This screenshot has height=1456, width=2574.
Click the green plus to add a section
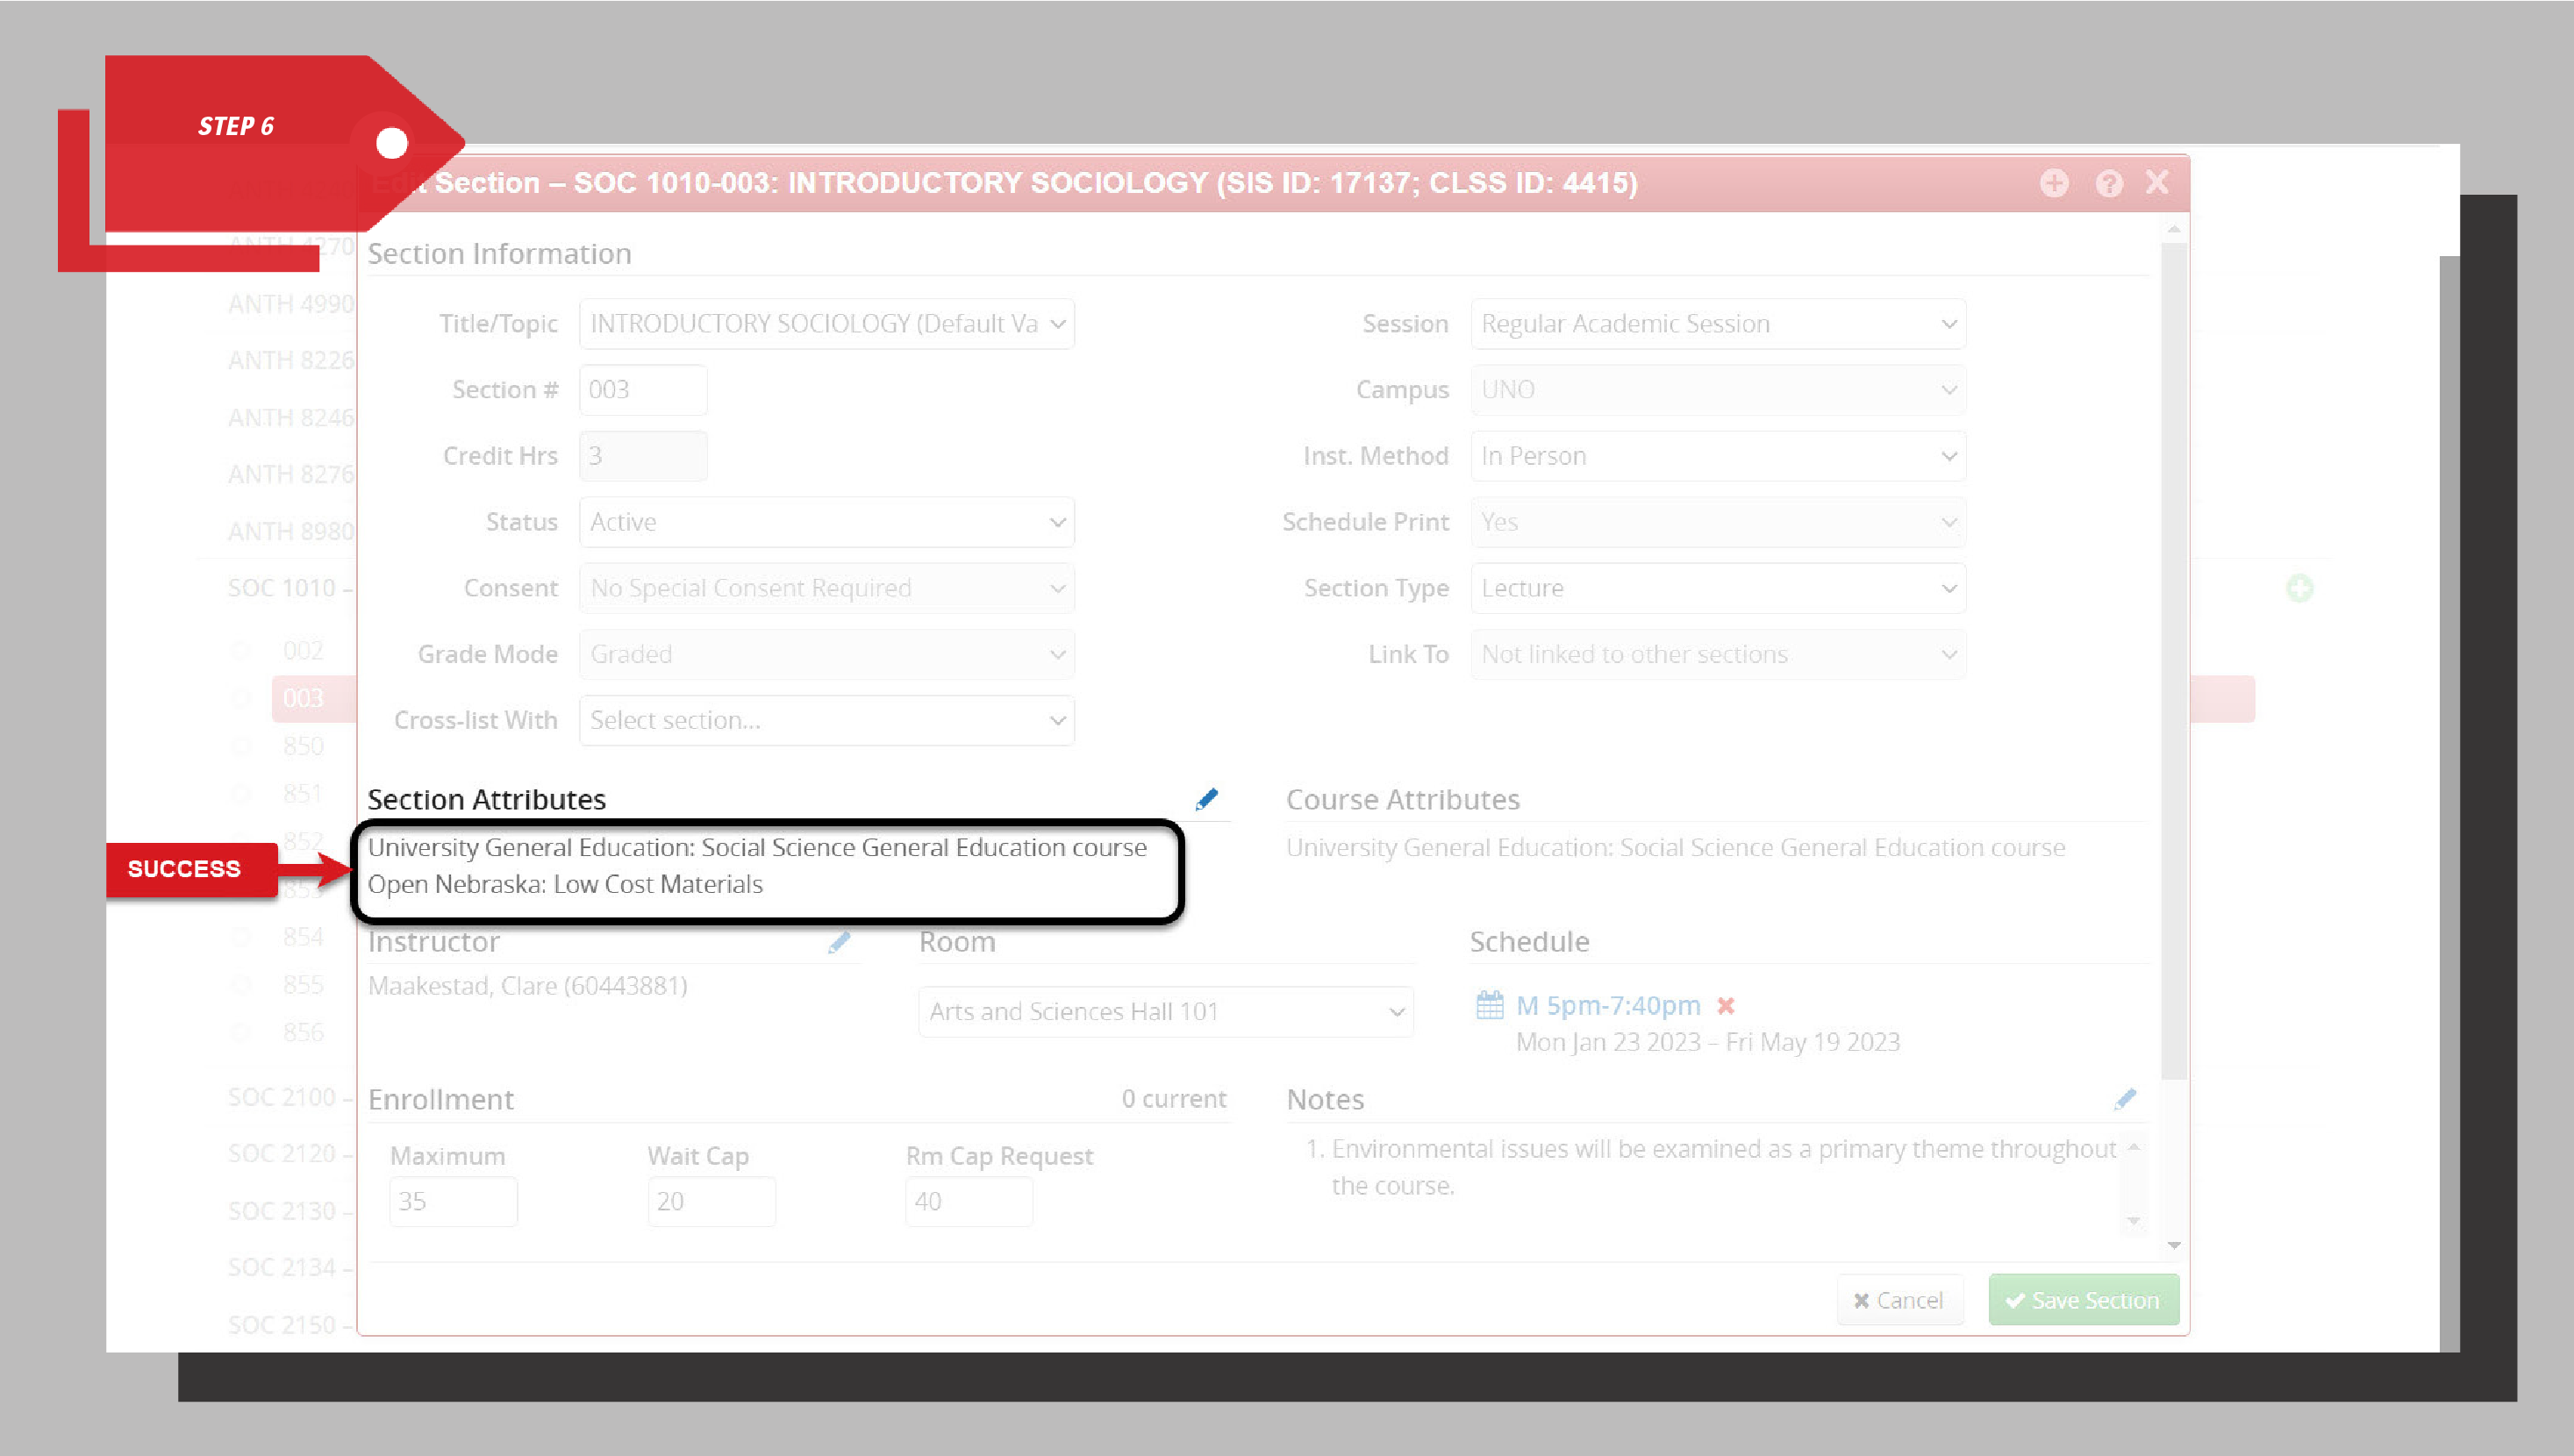pos(2299,588)
